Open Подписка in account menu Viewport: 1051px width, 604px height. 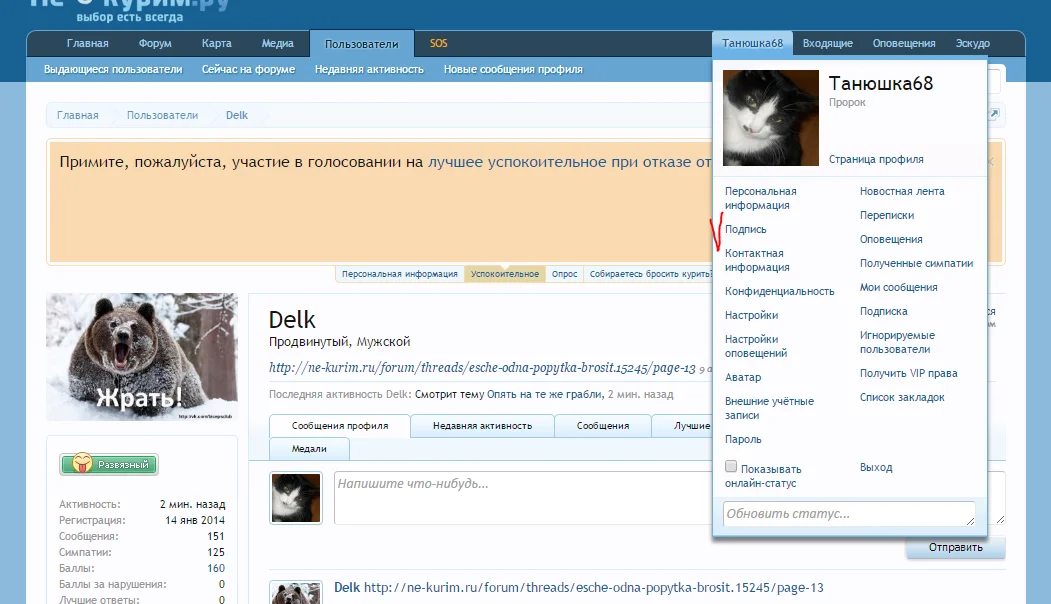tap(883, 312)
